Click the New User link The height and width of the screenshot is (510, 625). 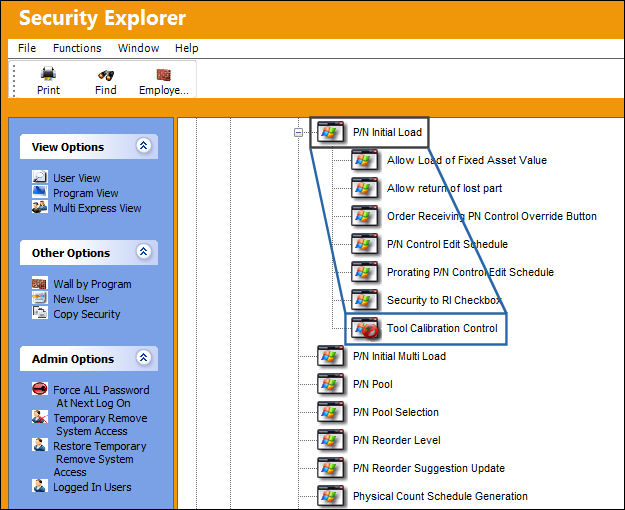click(76, 299)
